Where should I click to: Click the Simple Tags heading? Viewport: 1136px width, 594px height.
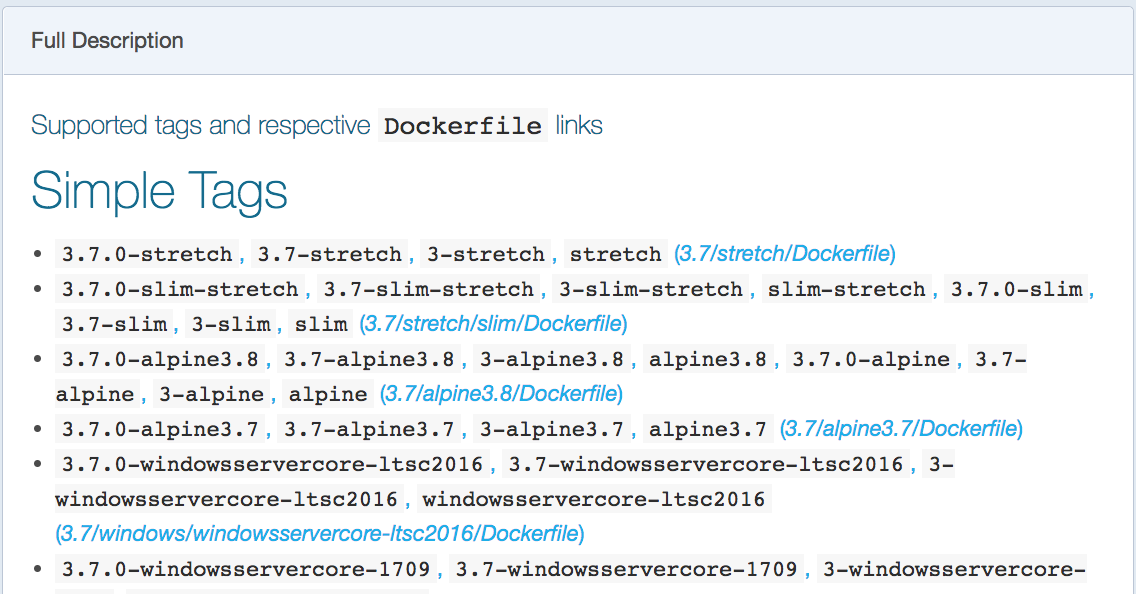click(159, 191)
